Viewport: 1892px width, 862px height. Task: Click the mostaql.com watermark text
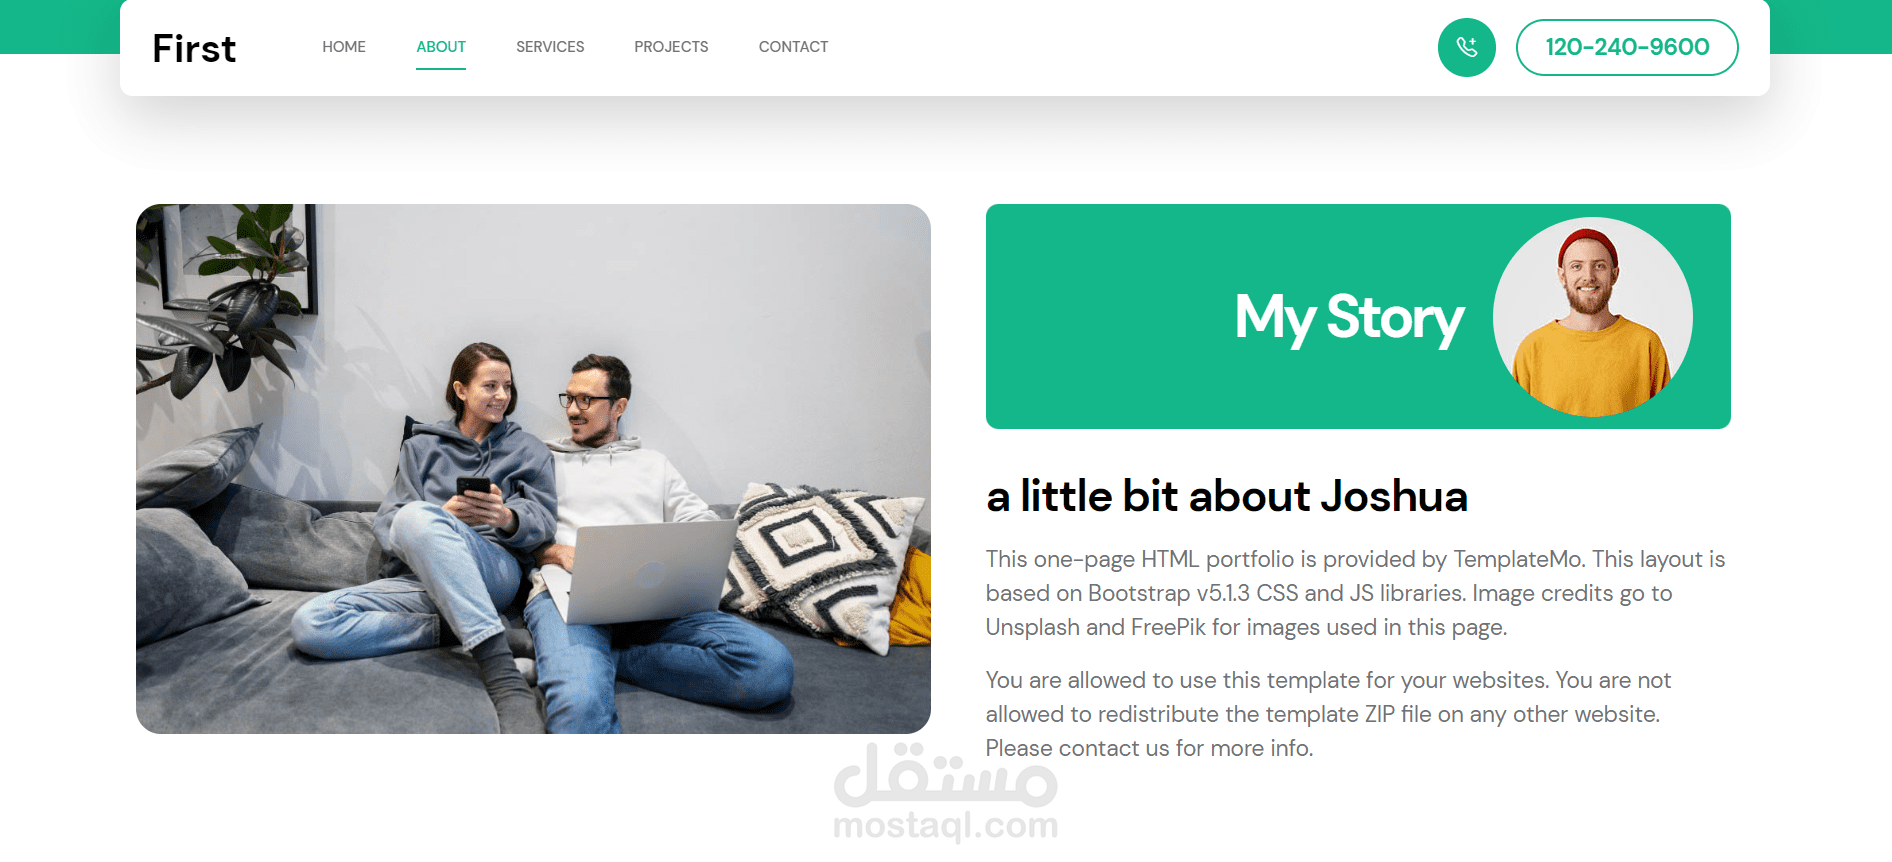click(x=945, y=826)
